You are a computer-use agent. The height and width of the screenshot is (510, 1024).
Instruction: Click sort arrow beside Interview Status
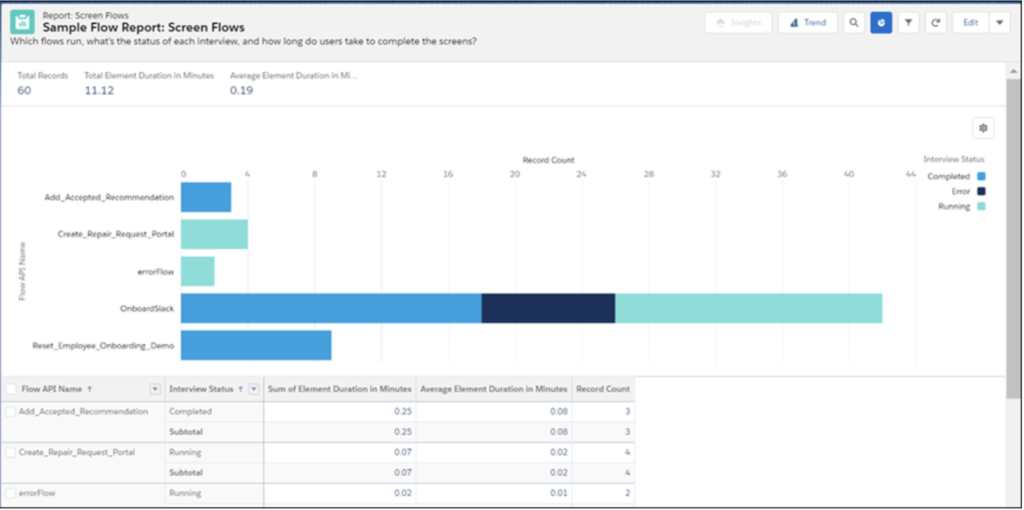point(240,389)
